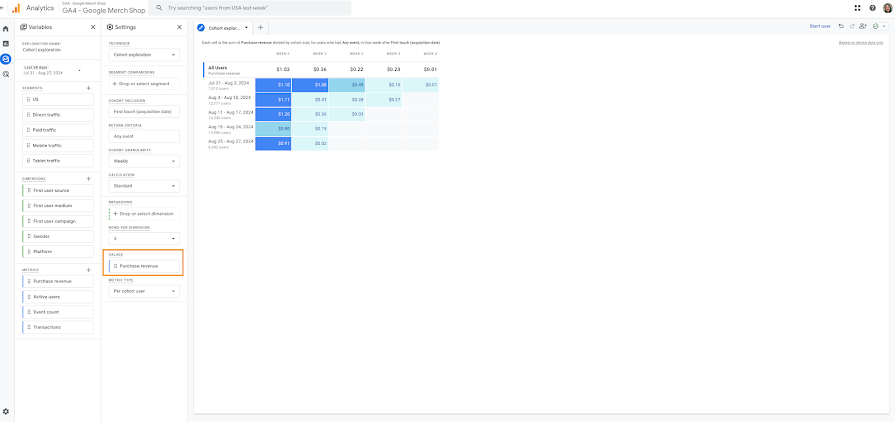
Task: Open the Advertising icon in left navigation
Action: 6,74
